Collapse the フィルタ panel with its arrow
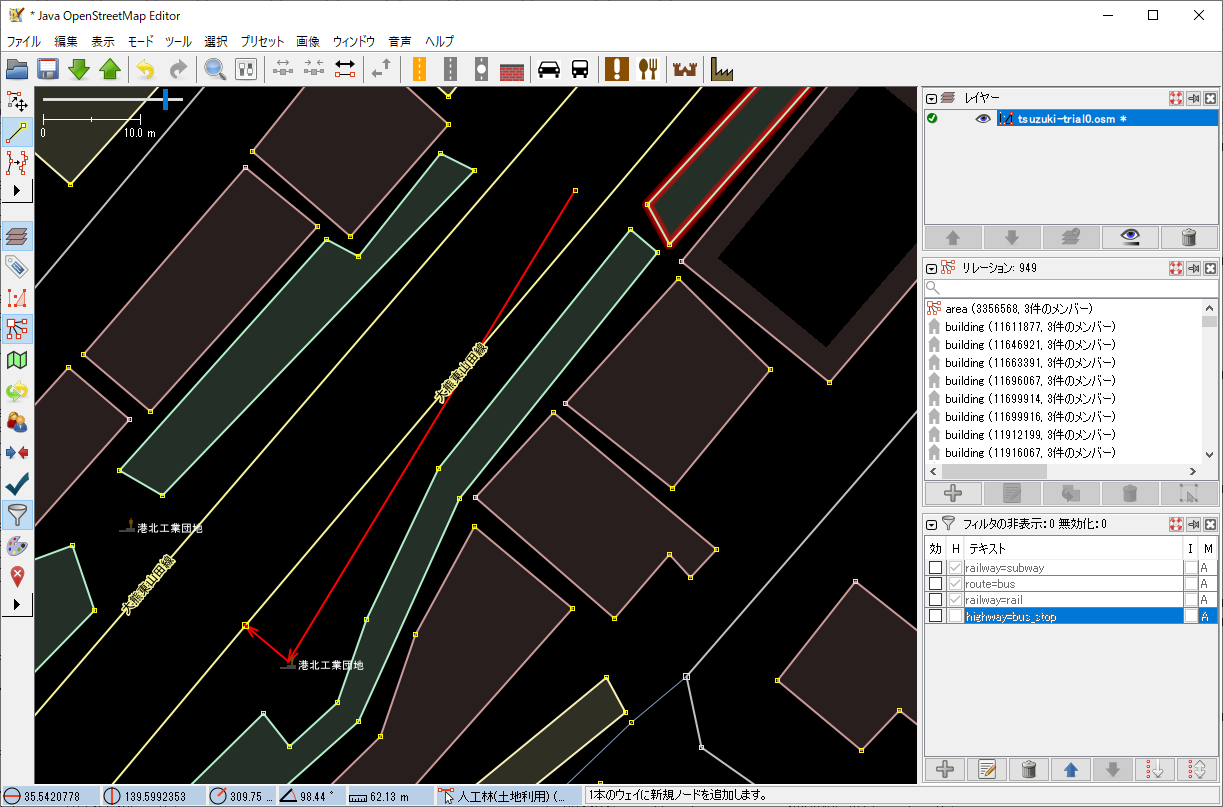This screenshot has height=807, width=1223. click(x=932, y=524)
